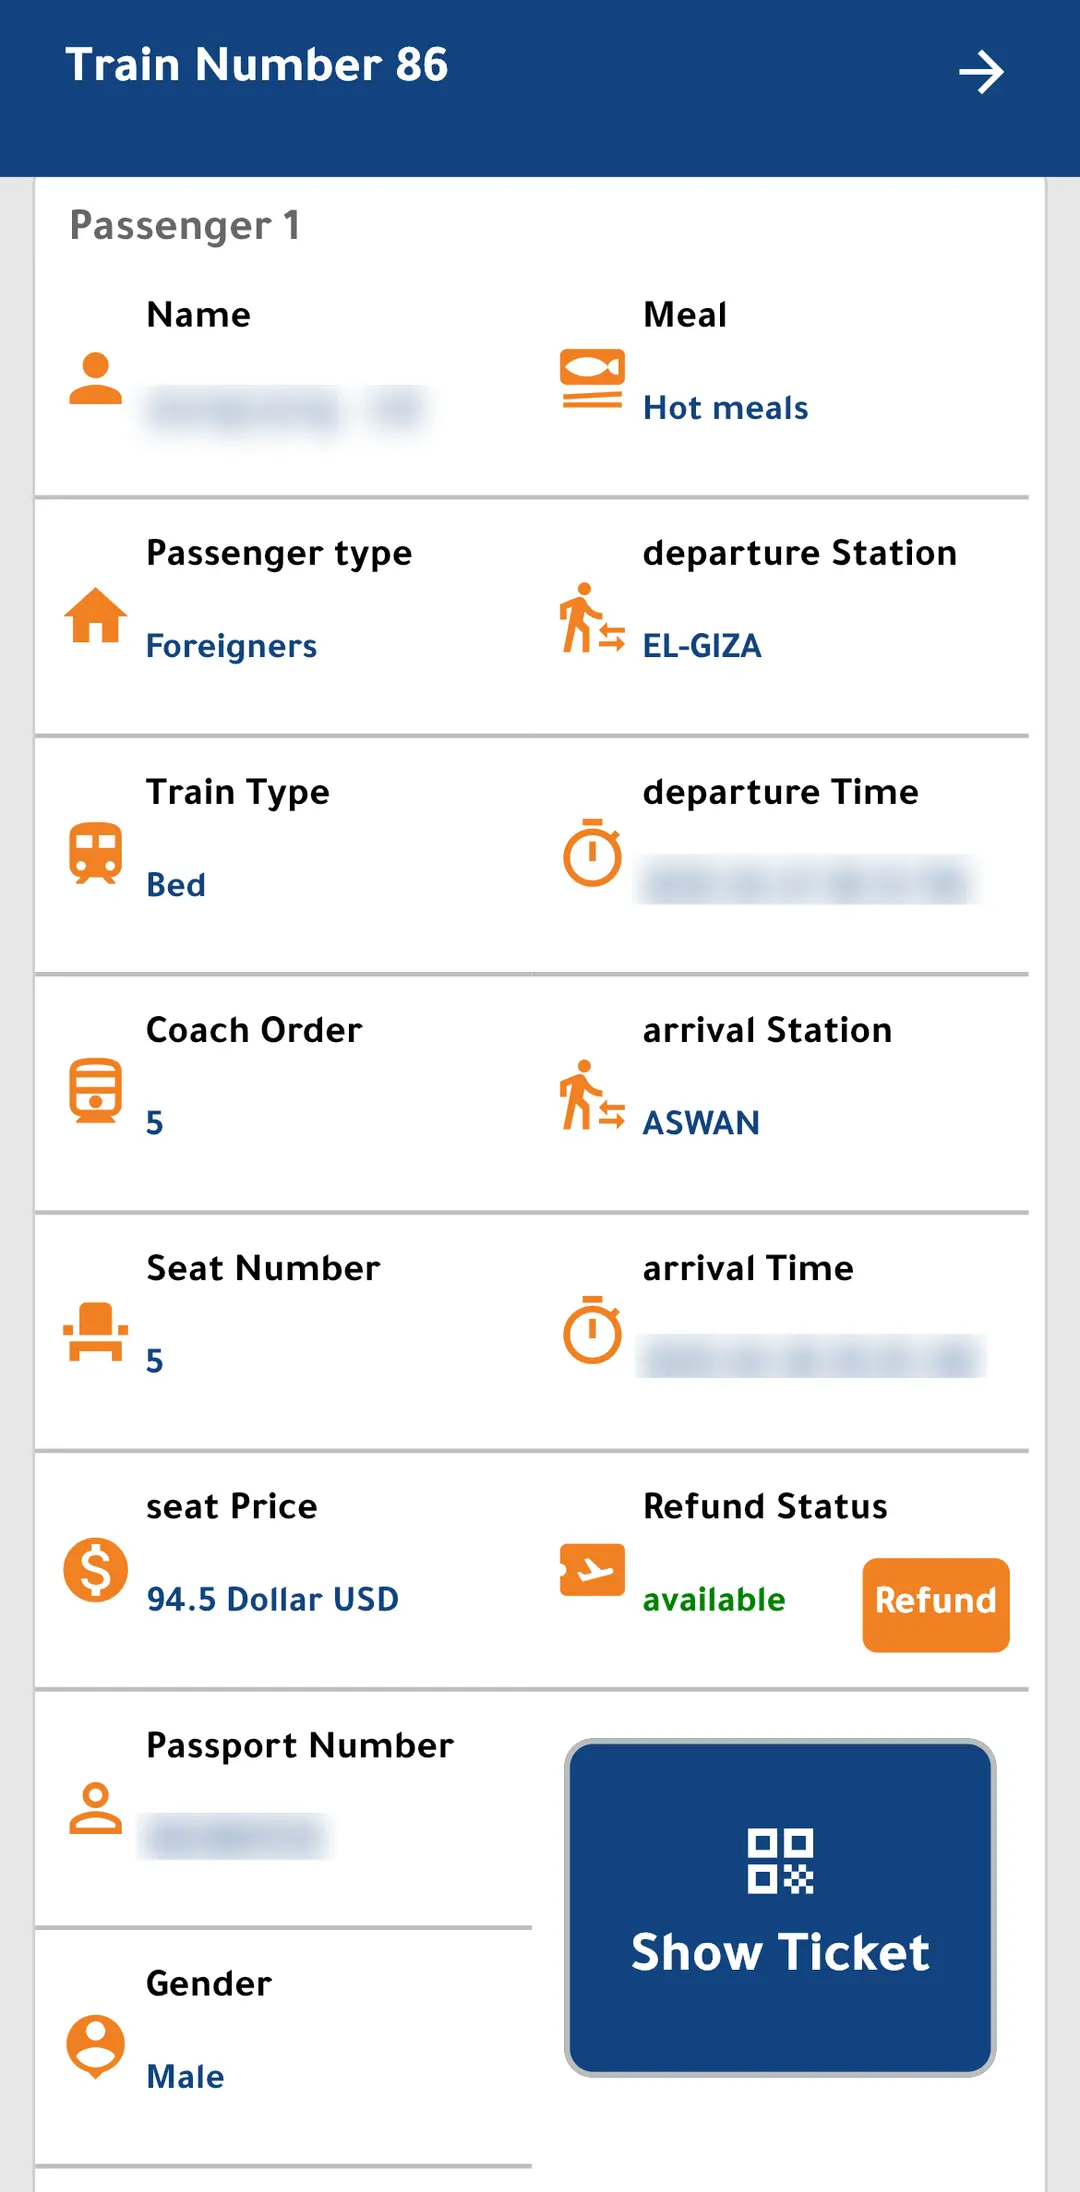Click the meal tray icon
Screen dimensions: 1080x2192
coord(592,378)
